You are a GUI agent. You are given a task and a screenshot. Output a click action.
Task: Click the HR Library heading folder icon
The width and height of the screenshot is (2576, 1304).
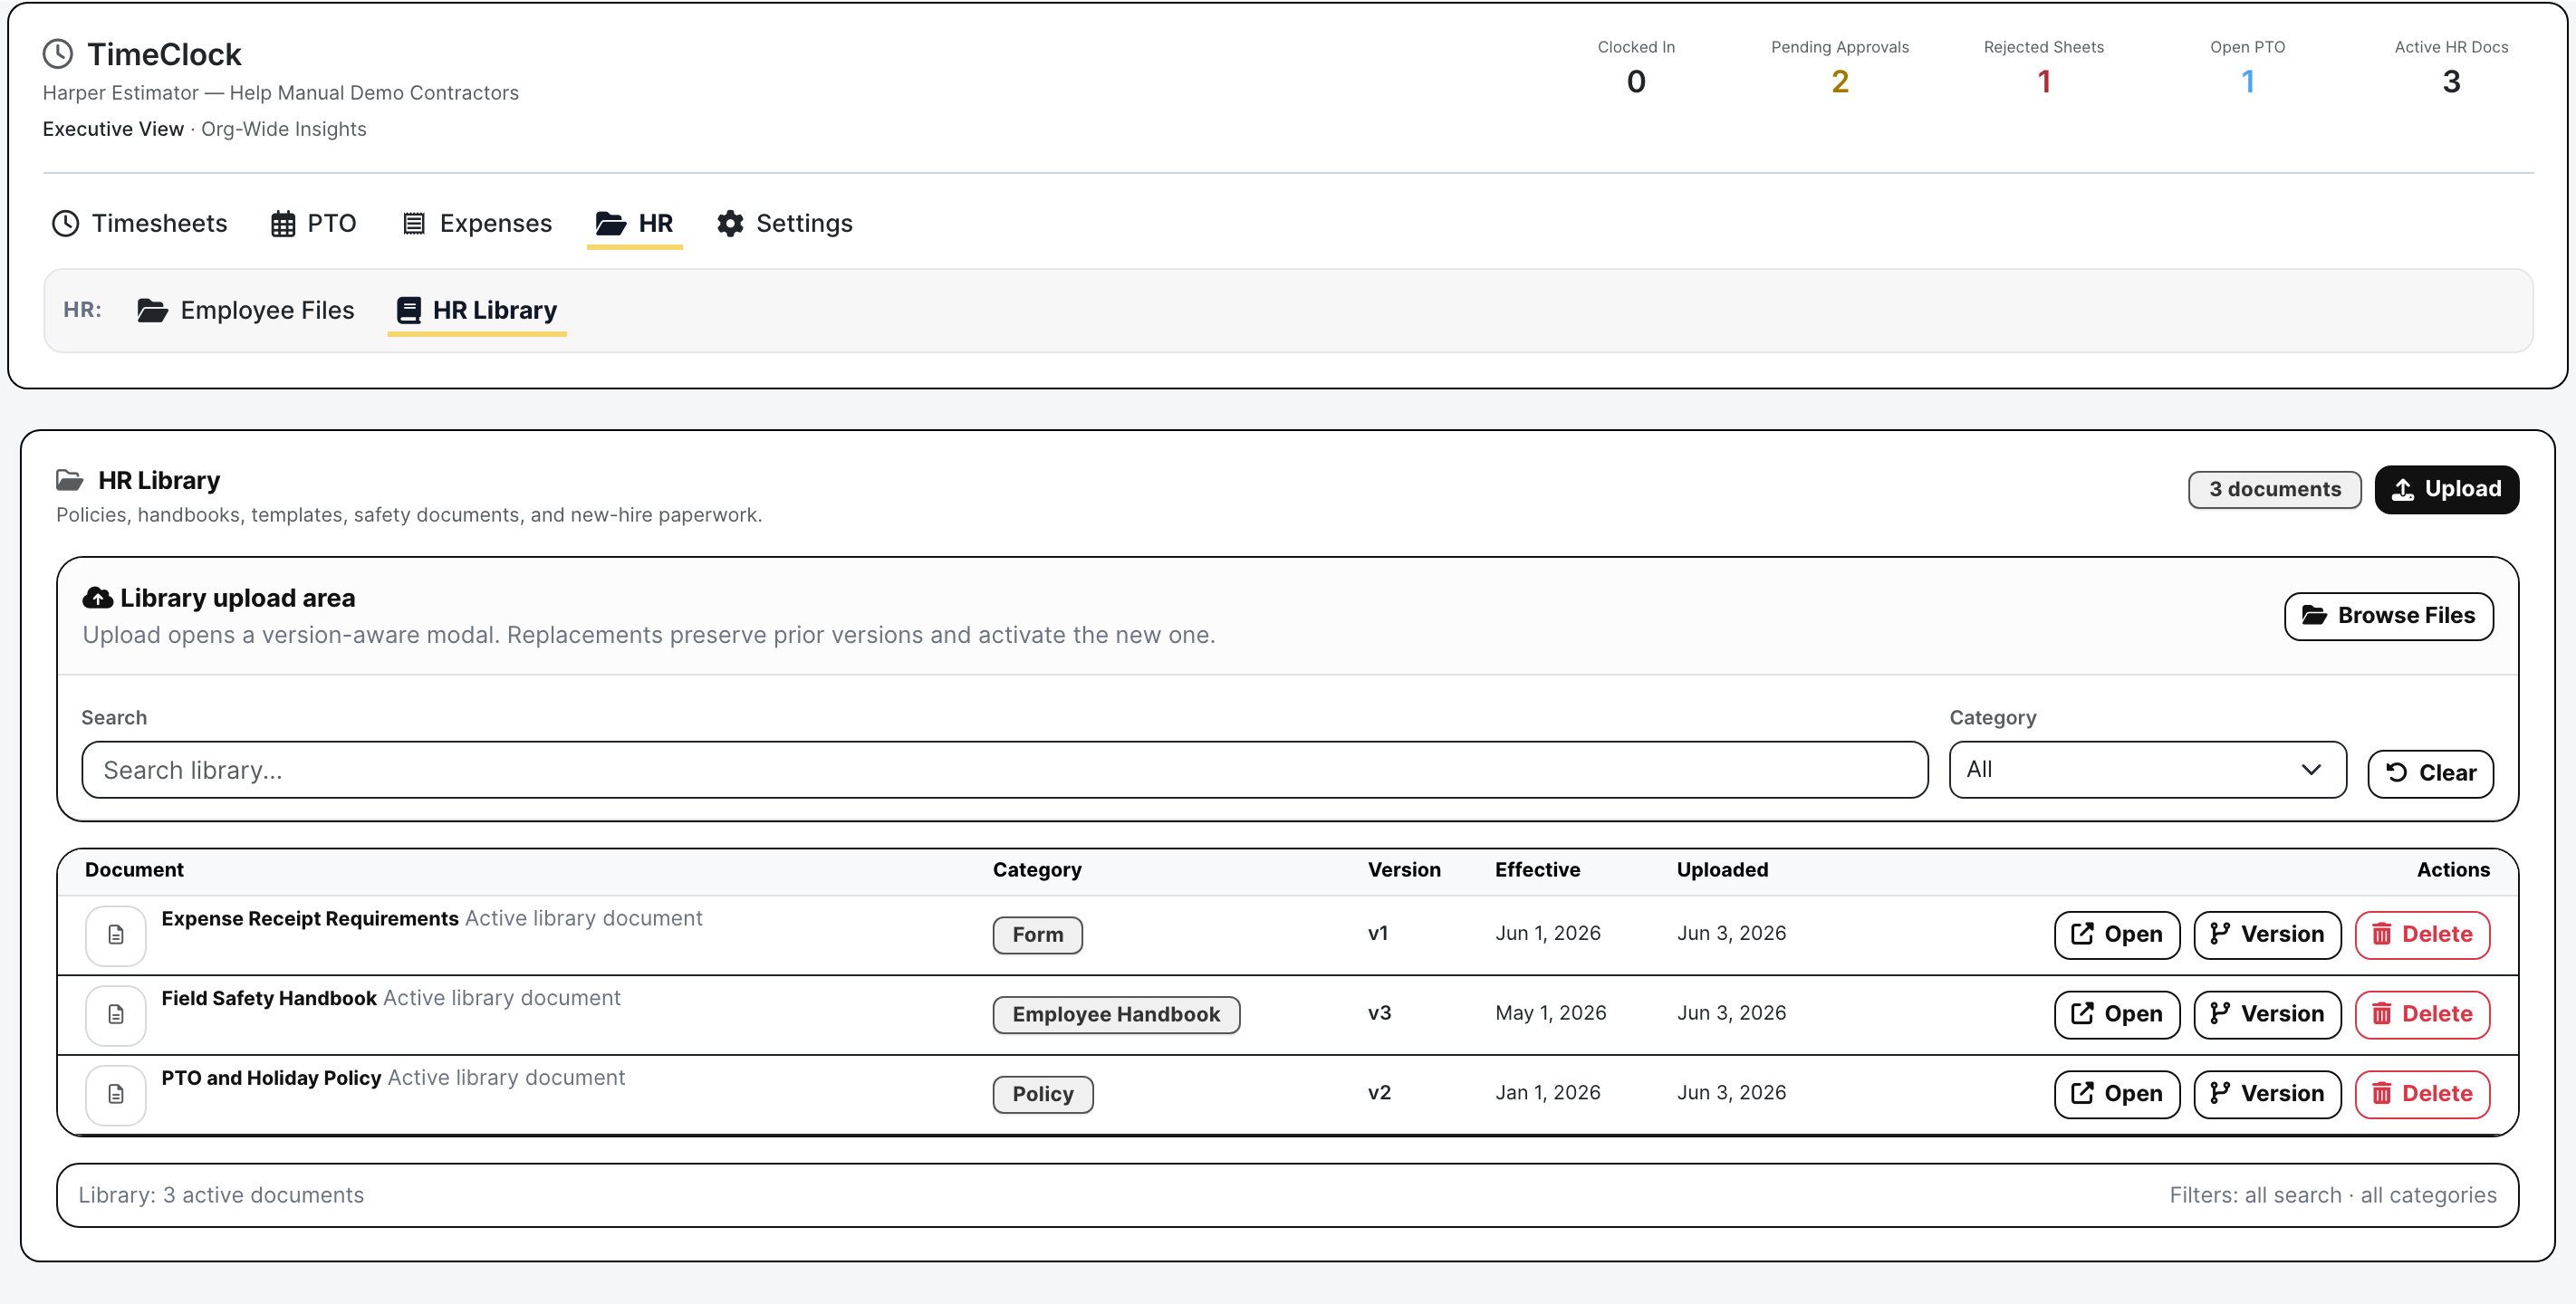(x=69, y=481)
